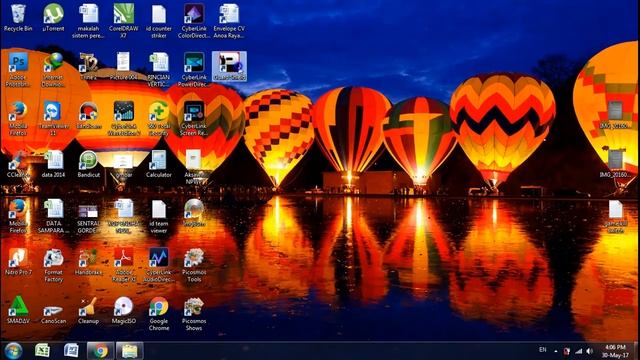Select the SMADAV antivirus shortcut
This screenshot has width=640, height=360.
tap(18, 310)
